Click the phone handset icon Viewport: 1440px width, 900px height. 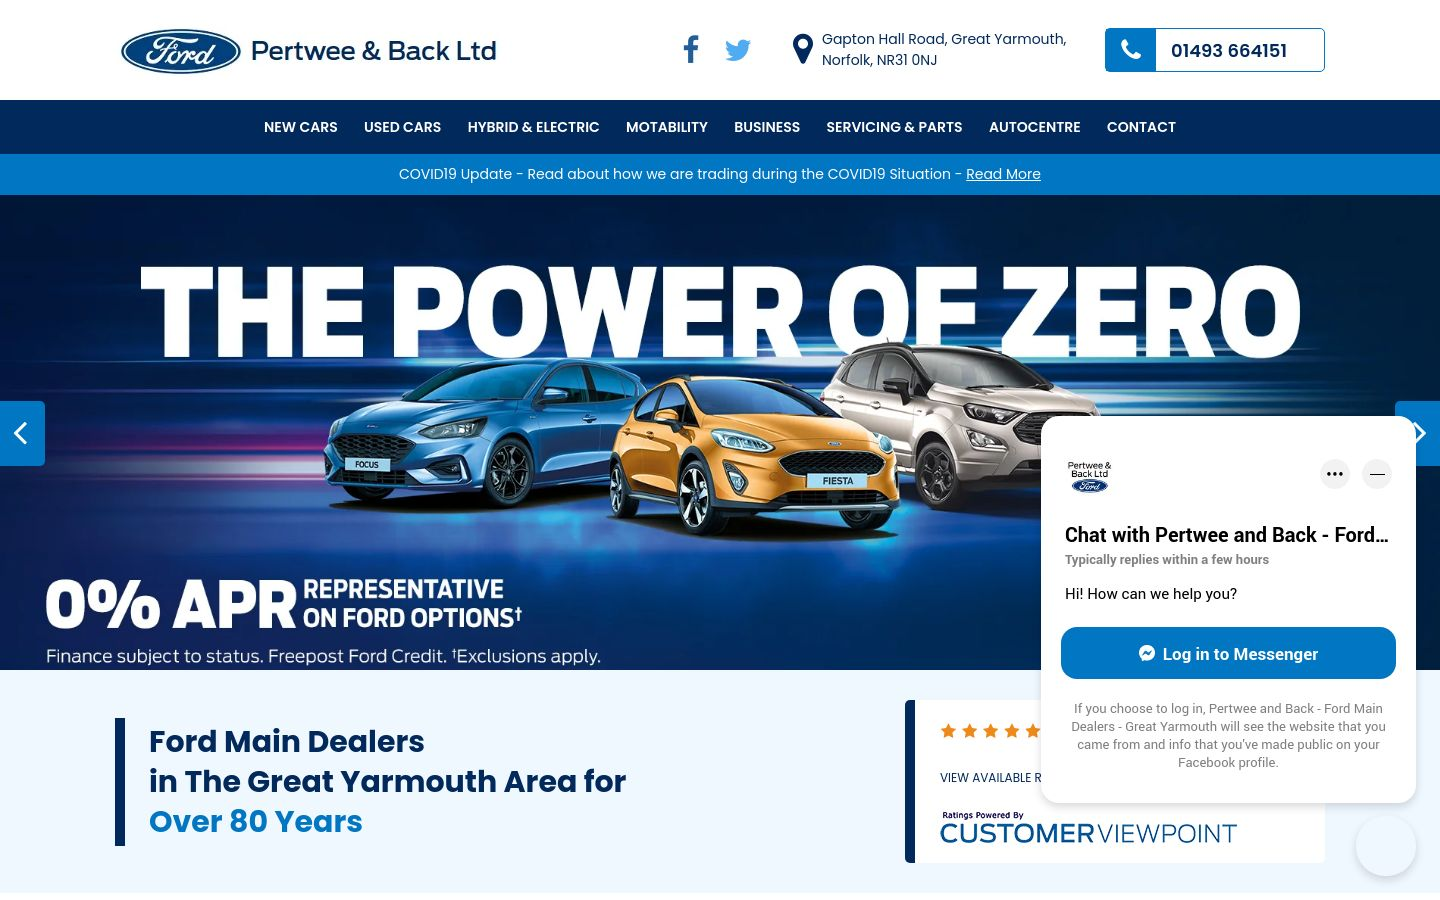[x=1131, y=50]
